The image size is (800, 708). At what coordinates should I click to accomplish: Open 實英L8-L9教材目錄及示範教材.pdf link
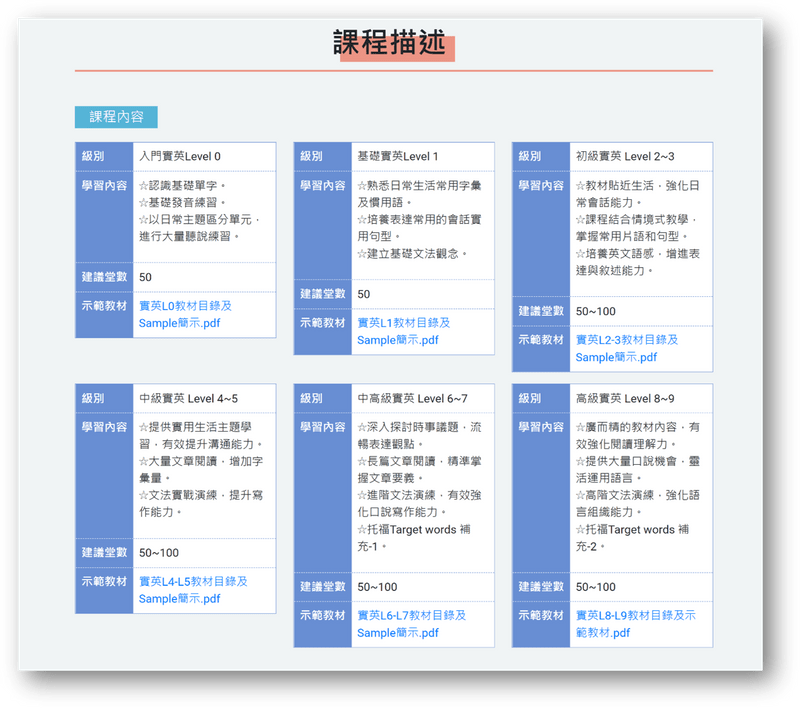(635, 624)
